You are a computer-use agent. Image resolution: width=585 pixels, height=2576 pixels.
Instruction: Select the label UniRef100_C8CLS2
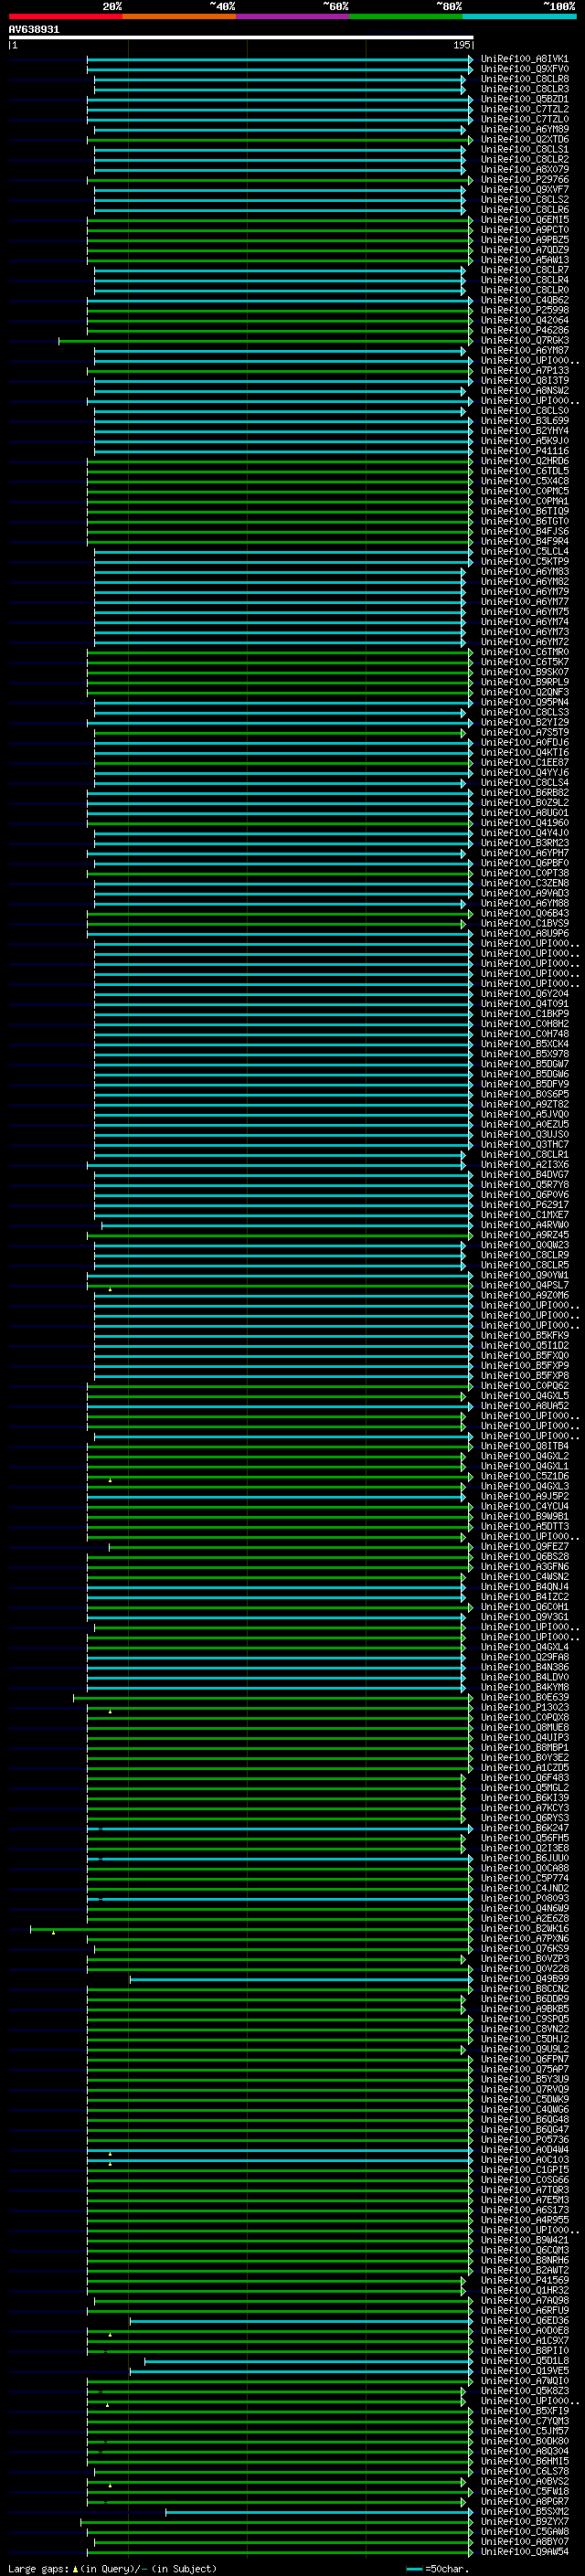click(x=524, y=199)
